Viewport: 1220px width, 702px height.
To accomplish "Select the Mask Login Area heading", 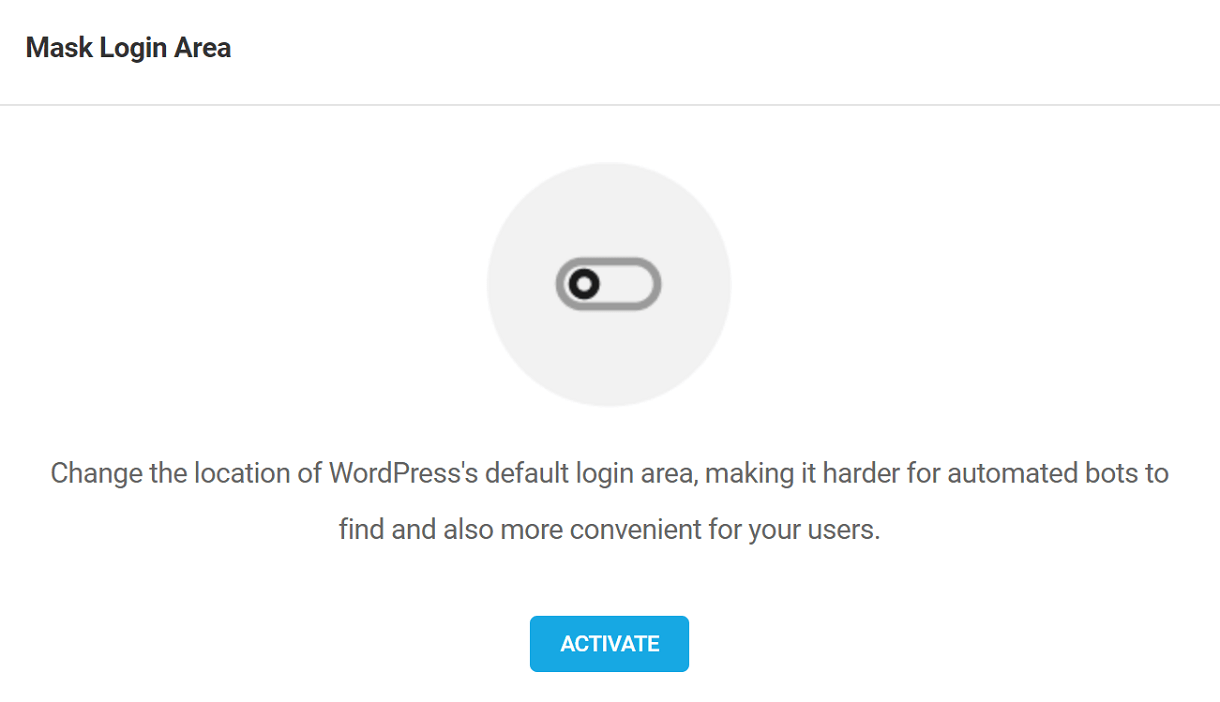I will tap(128, 48).
